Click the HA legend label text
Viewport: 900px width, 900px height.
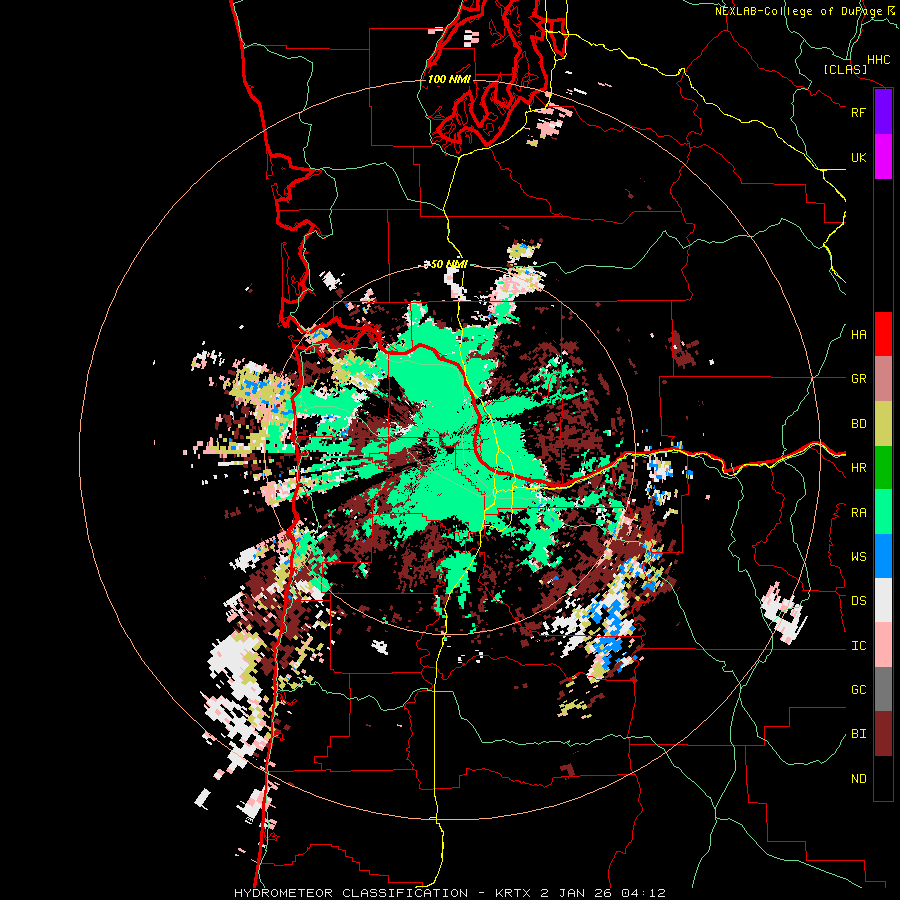point(858,335)
